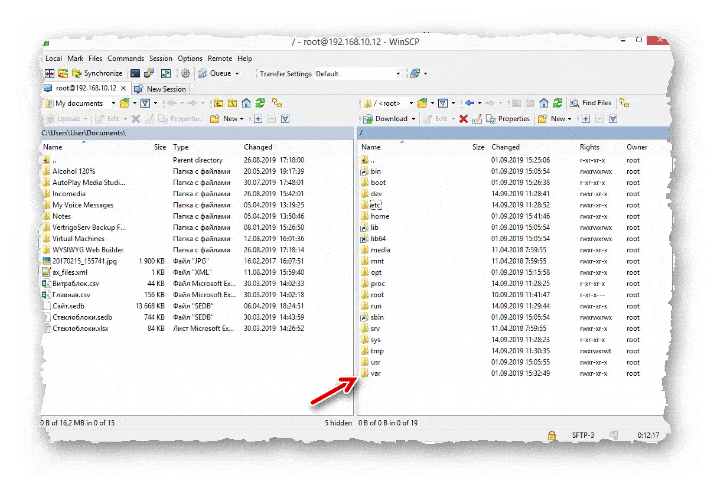Expand remote New dropdown arrow

569,119
